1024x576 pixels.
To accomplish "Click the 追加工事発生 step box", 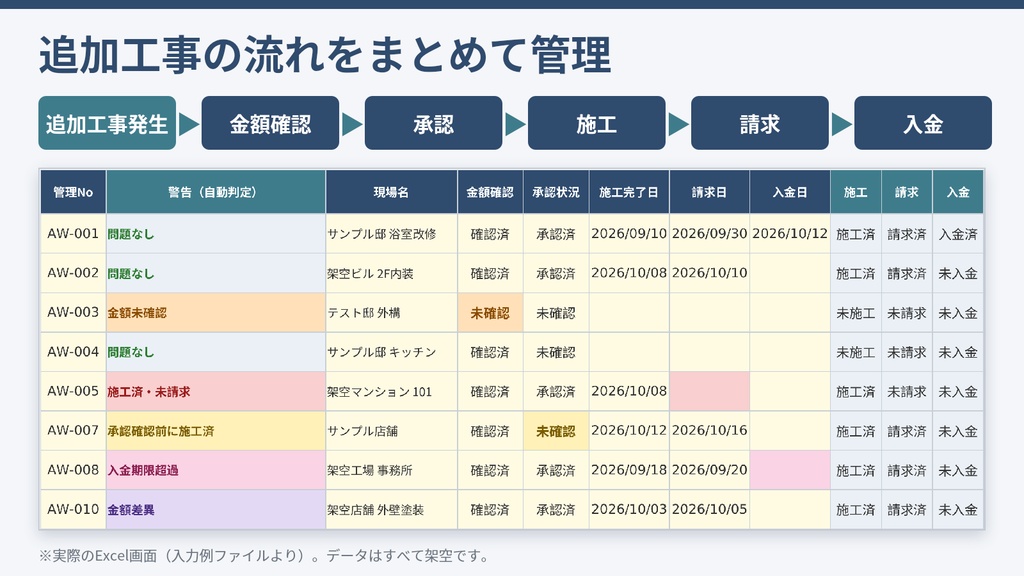I will click(x=107, y=123).
